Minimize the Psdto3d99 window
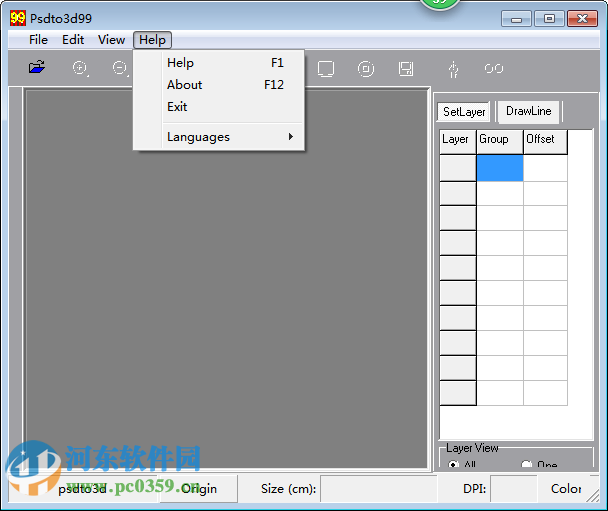608x511 pixels. pos(516,19)
